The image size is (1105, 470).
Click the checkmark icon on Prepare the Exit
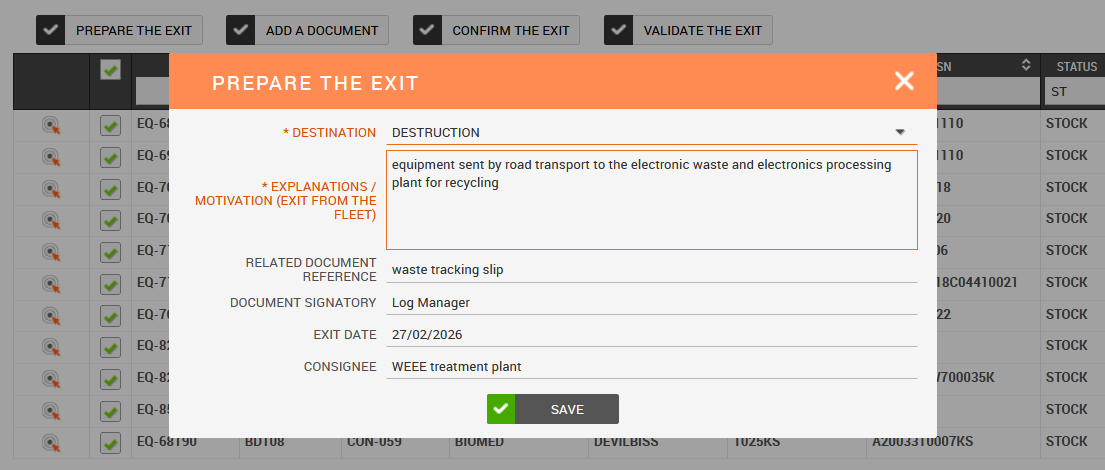pyautogui.click(x=51, y=30)
